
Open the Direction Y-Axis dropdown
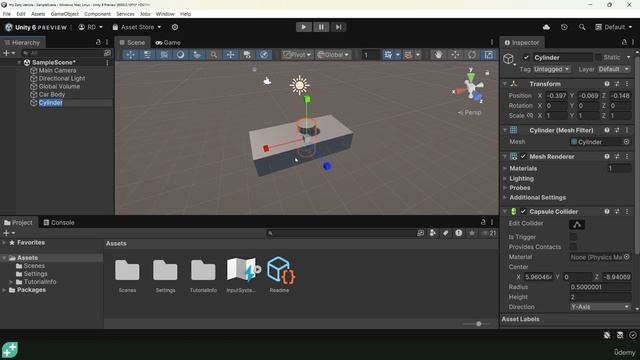coord(600,307)
